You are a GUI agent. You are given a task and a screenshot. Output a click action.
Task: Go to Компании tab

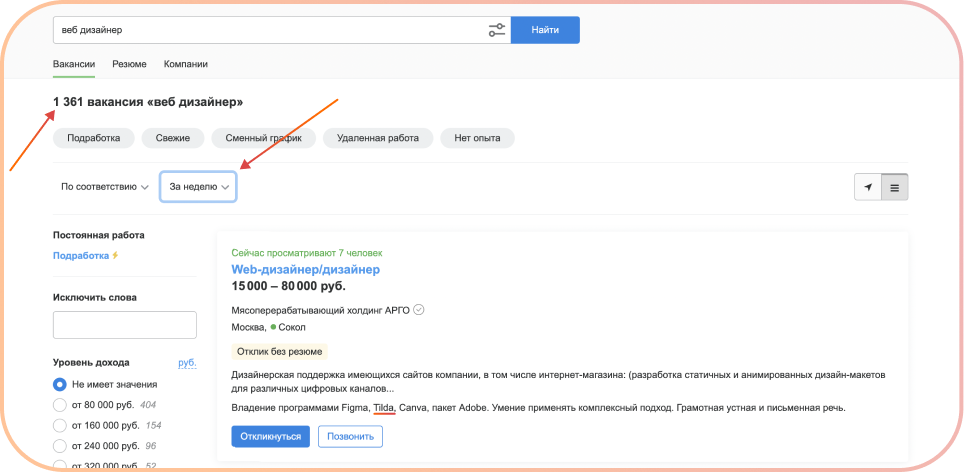point(186,64)
